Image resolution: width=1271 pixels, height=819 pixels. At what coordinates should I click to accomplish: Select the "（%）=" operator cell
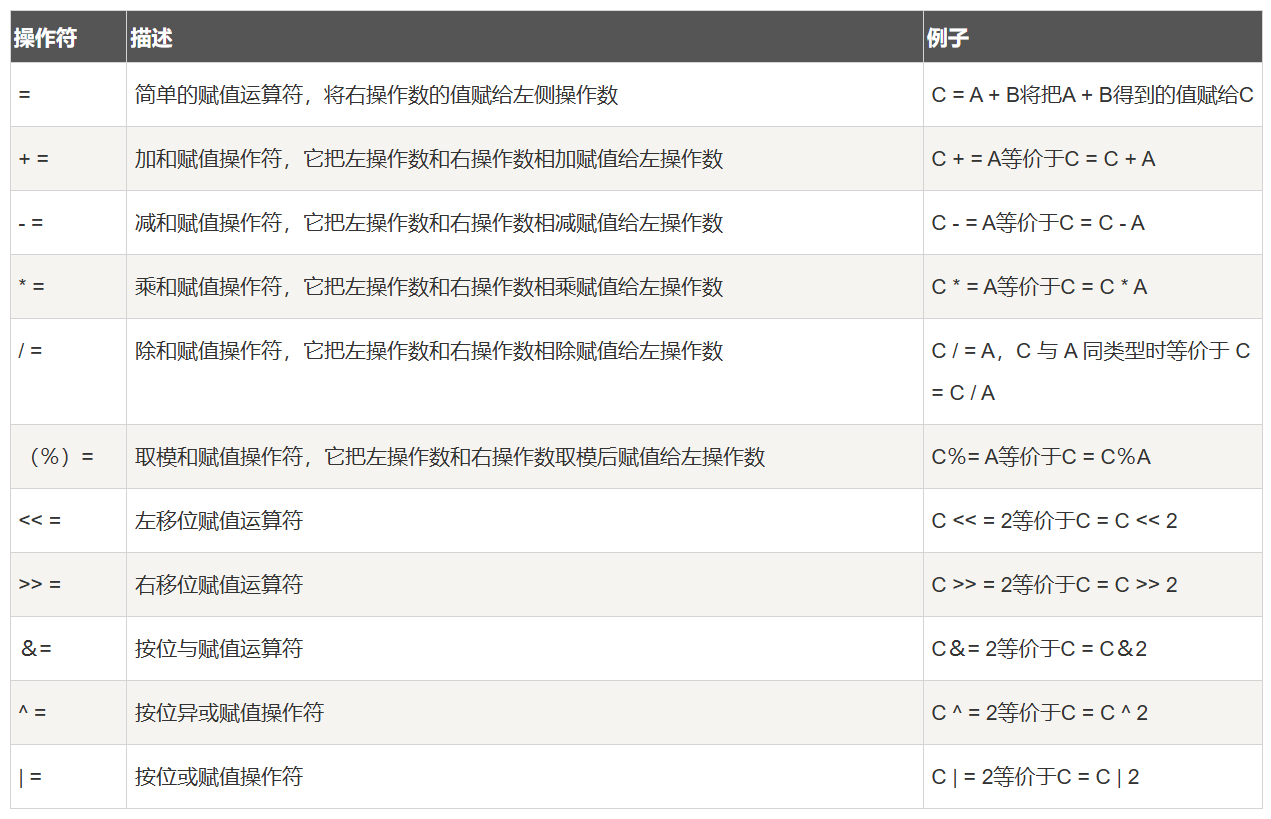57,457
